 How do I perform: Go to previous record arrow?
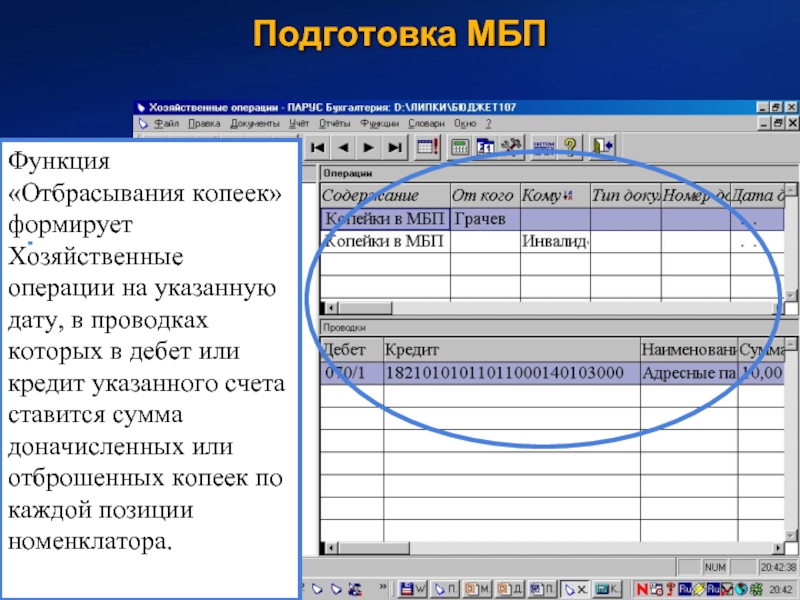pyautogui.click(x=343, y=147)
